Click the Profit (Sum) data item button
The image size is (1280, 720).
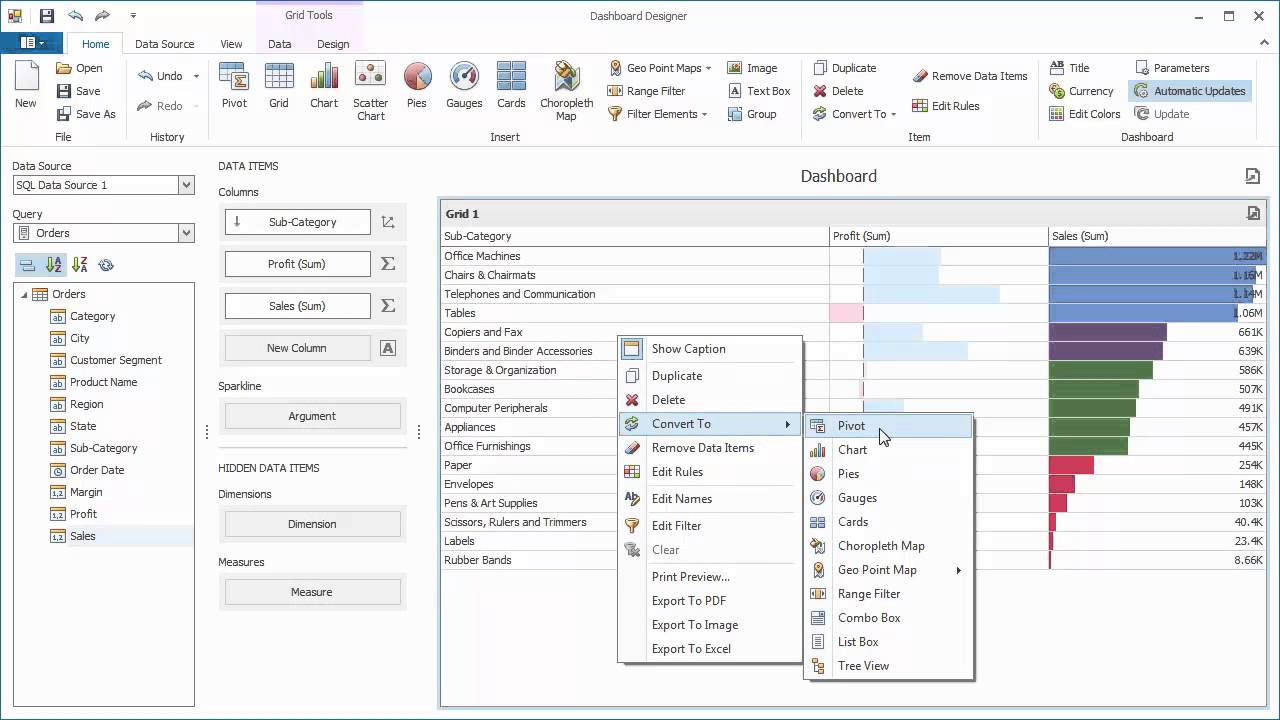(x=297, y=264)
